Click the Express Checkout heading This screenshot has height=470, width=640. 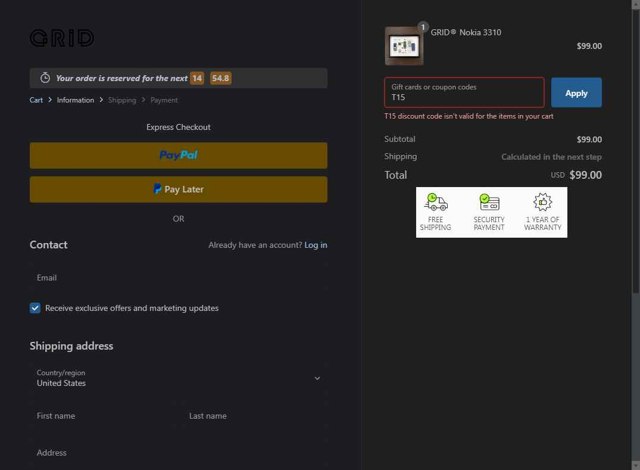pos(178,127)
